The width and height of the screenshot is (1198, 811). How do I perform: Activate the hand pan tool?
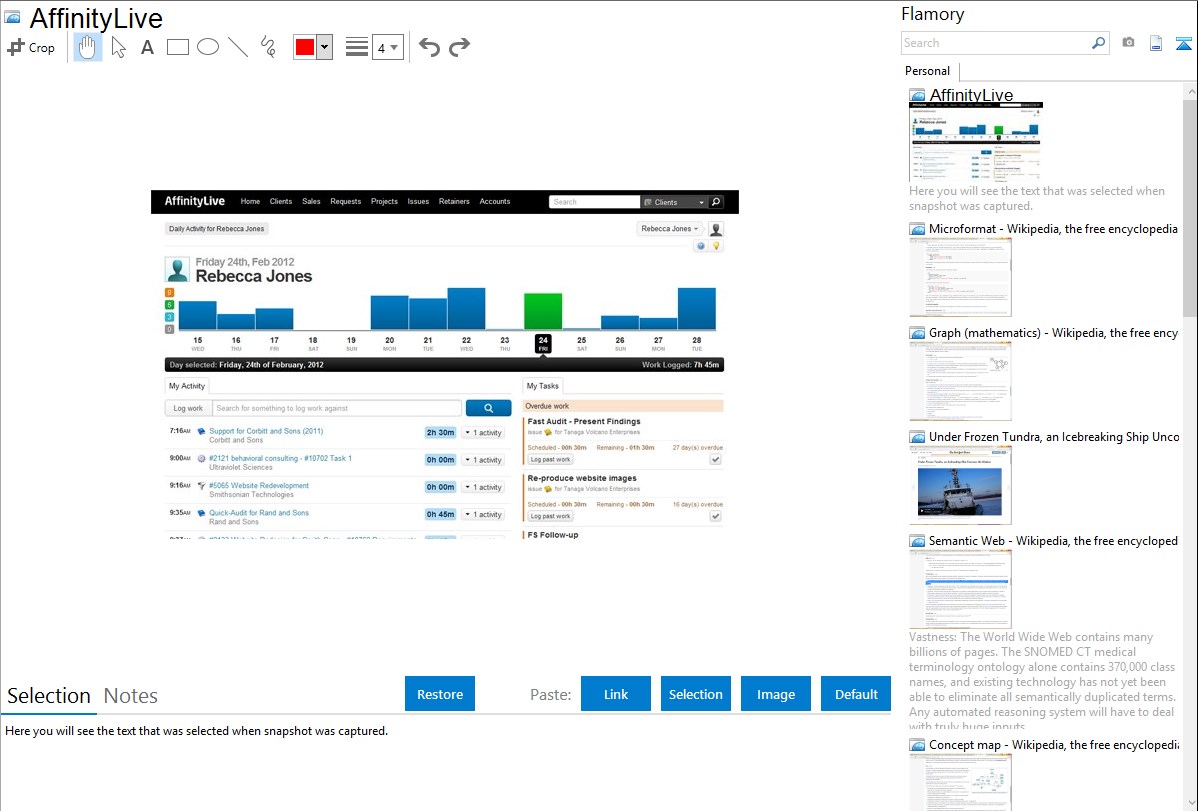point(87,47)
